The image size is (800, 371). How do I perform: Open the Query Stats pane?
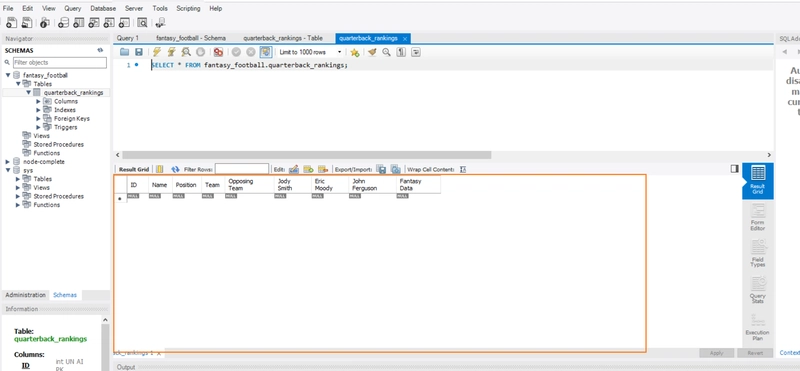[x=758, y=290]
